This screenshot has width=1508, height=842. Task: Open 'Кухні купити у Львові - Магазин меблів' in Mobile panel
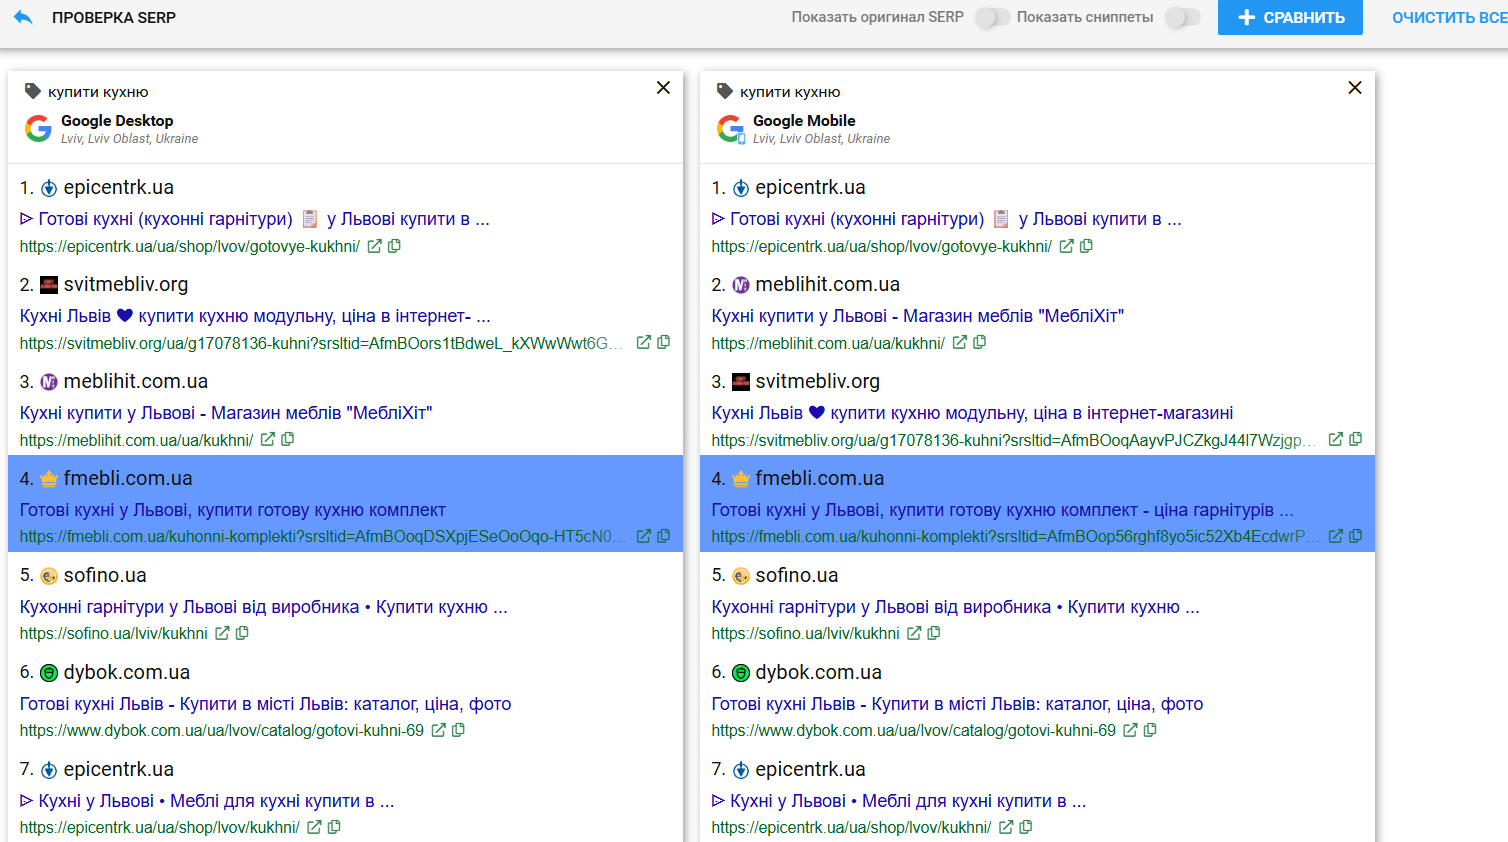[x=918, y=316]
